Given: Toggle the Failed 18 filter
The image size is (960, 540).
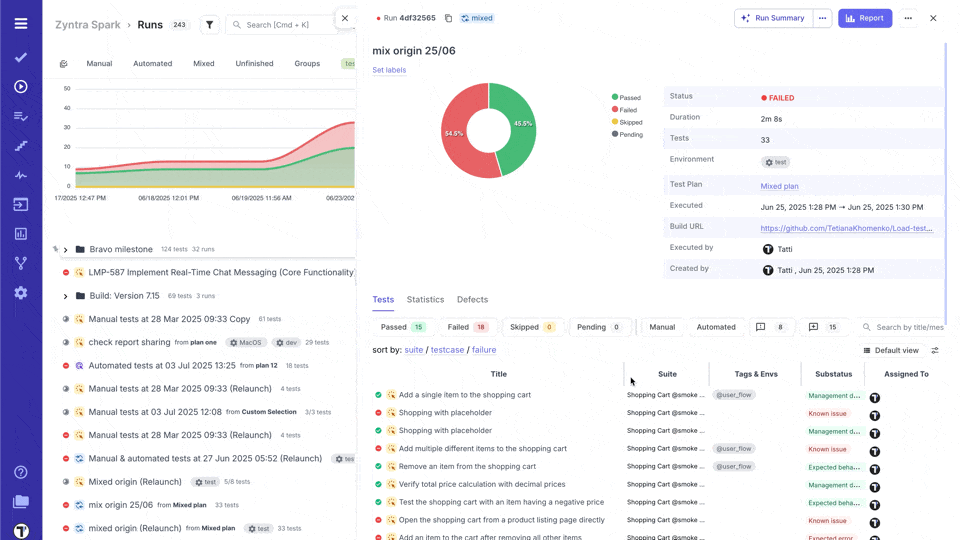Looking at the screenshot, I should point(467,327).
